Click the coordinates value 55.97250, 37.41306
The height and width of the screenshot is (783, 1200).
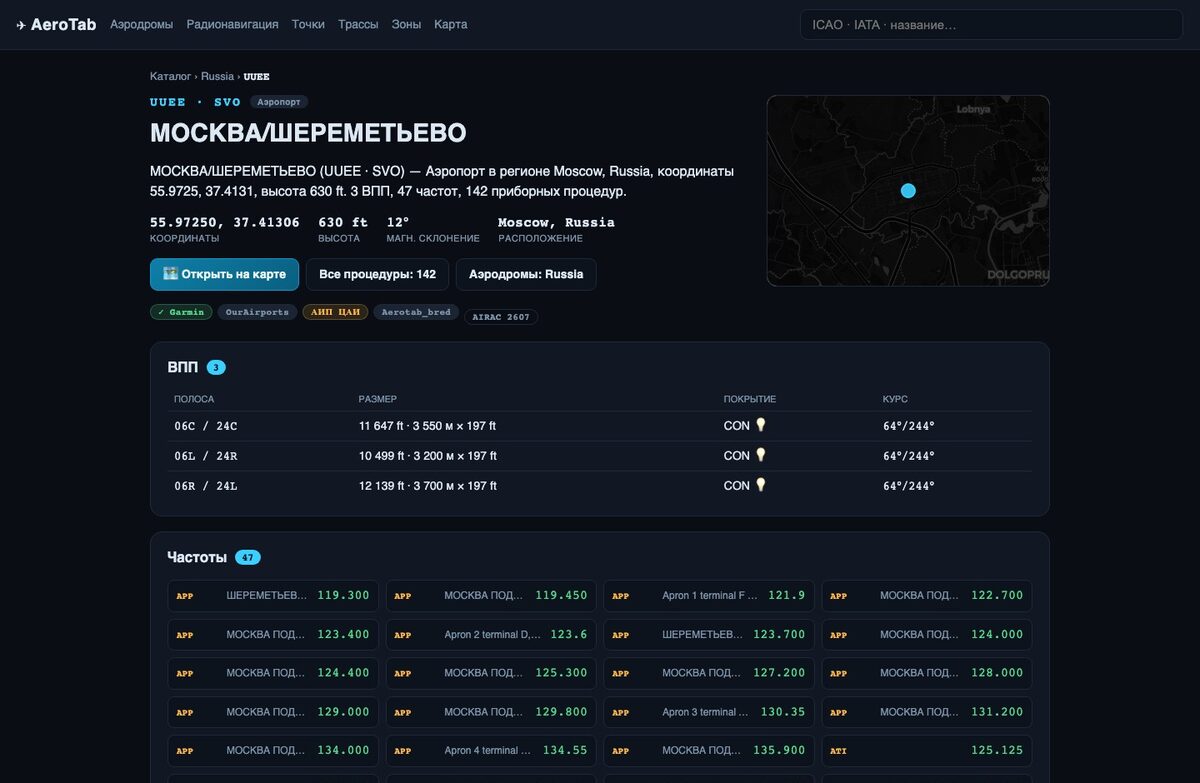[225, 222]
